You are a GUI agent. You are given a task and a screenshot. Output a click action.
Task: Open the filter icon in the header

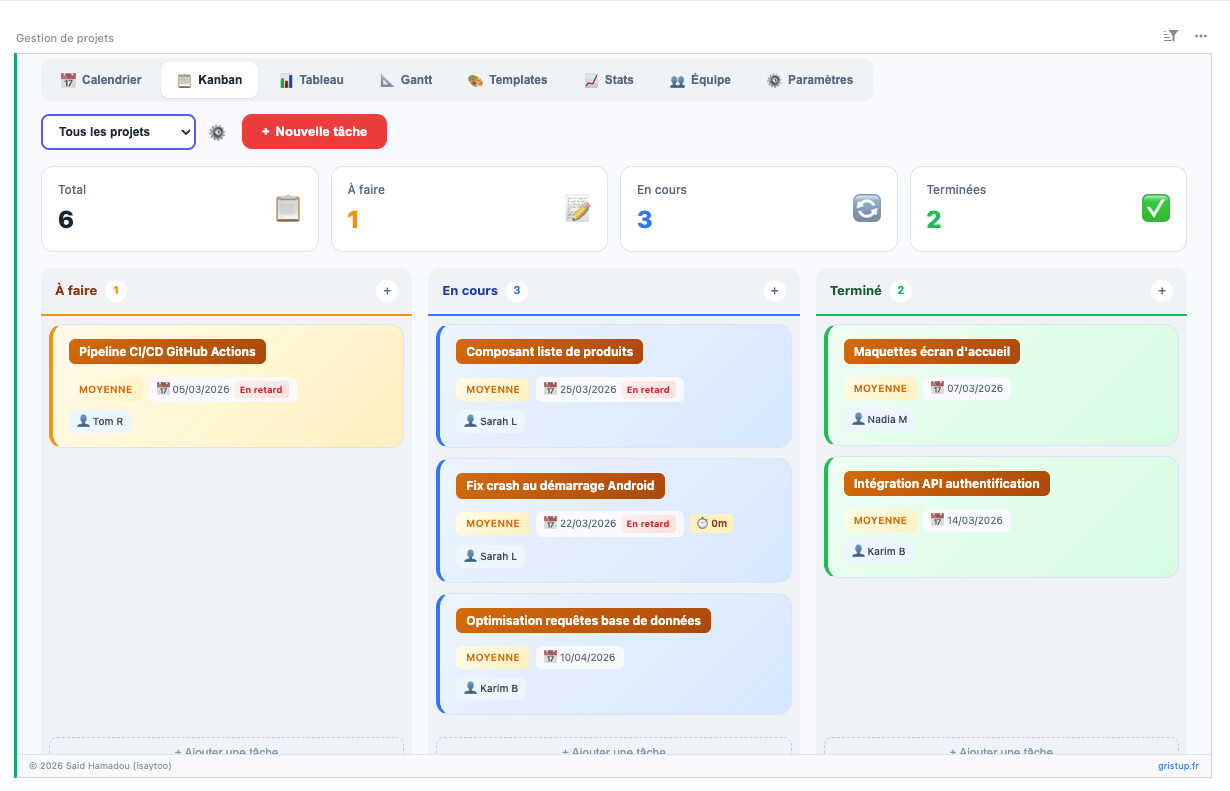[1169, 36]
